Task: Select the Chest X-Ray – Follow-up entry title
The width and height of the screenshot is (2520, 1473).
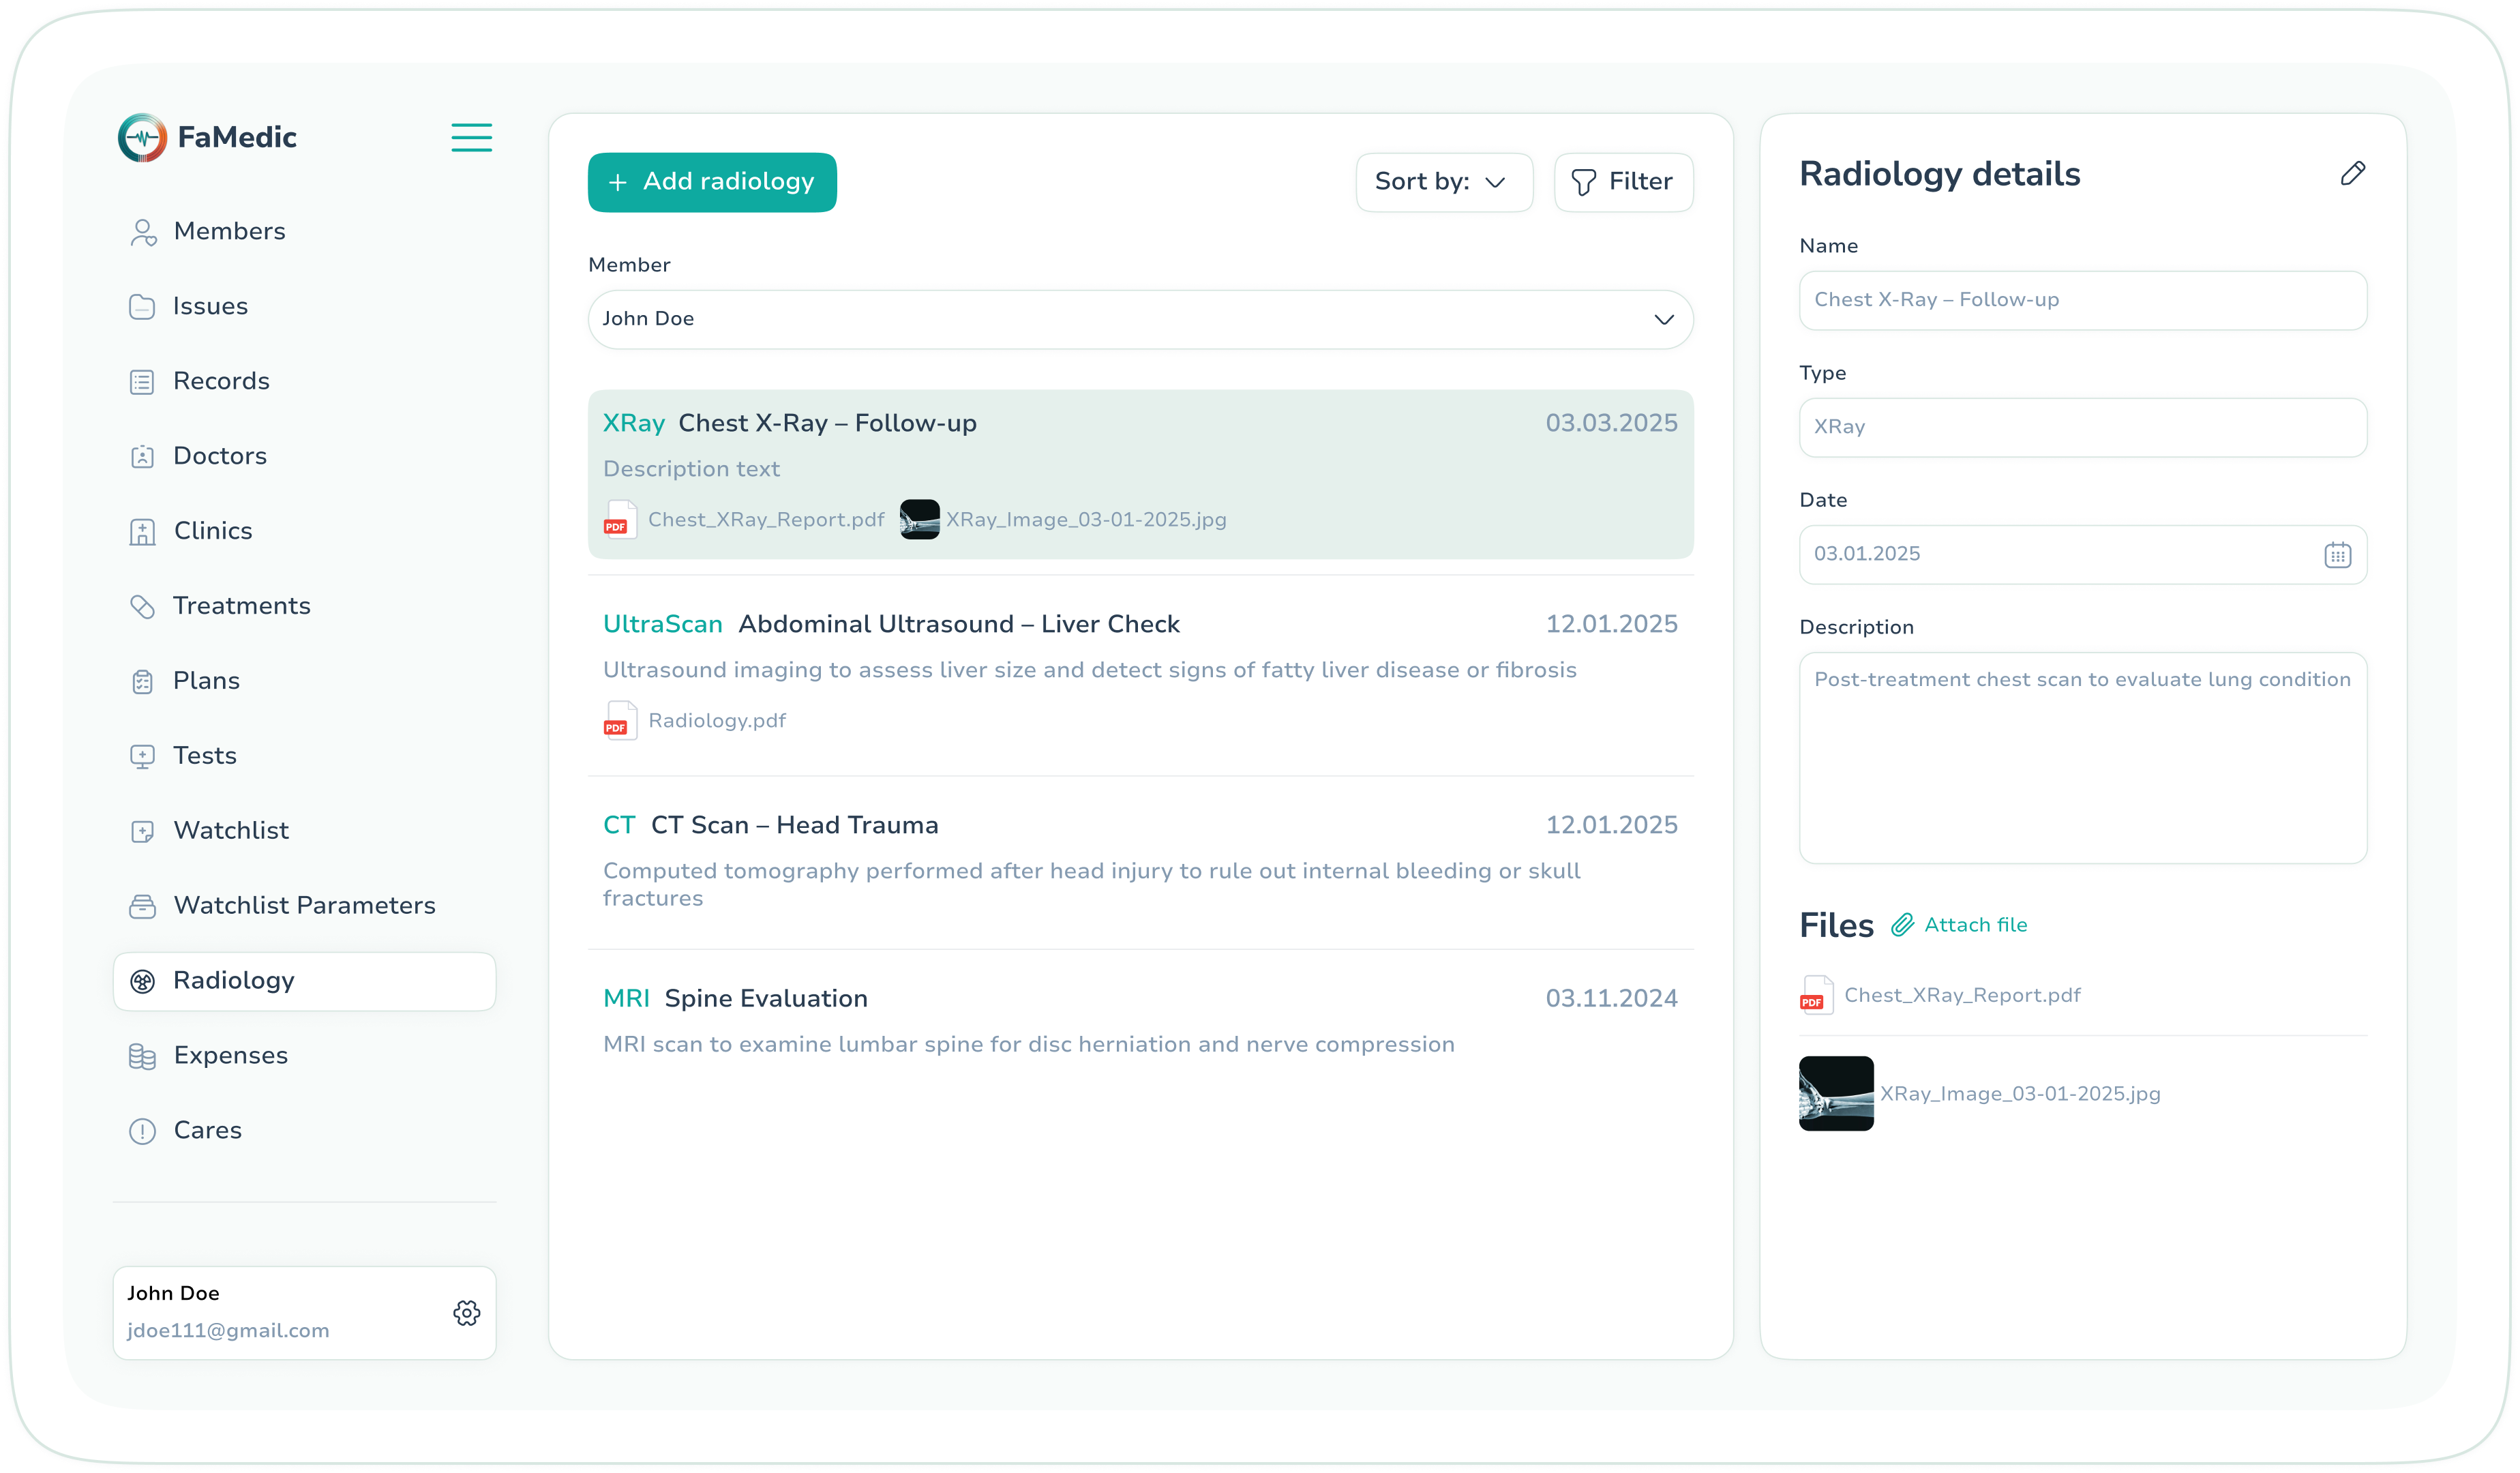Action: [x=827, y=423]
